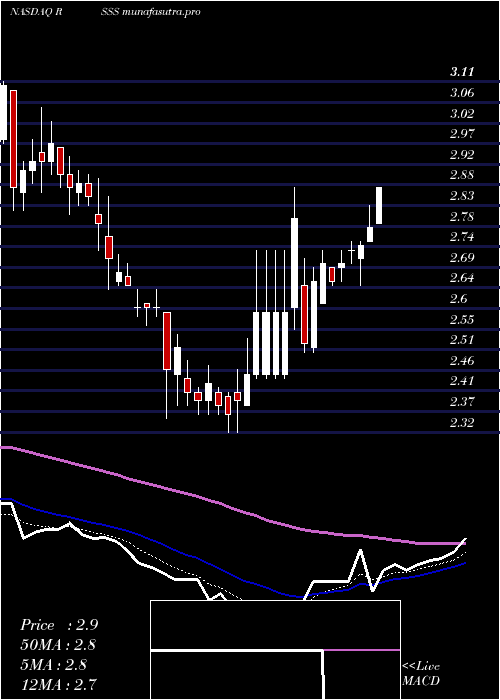Click the '12MA : 2.7' readout

[58, 684]
